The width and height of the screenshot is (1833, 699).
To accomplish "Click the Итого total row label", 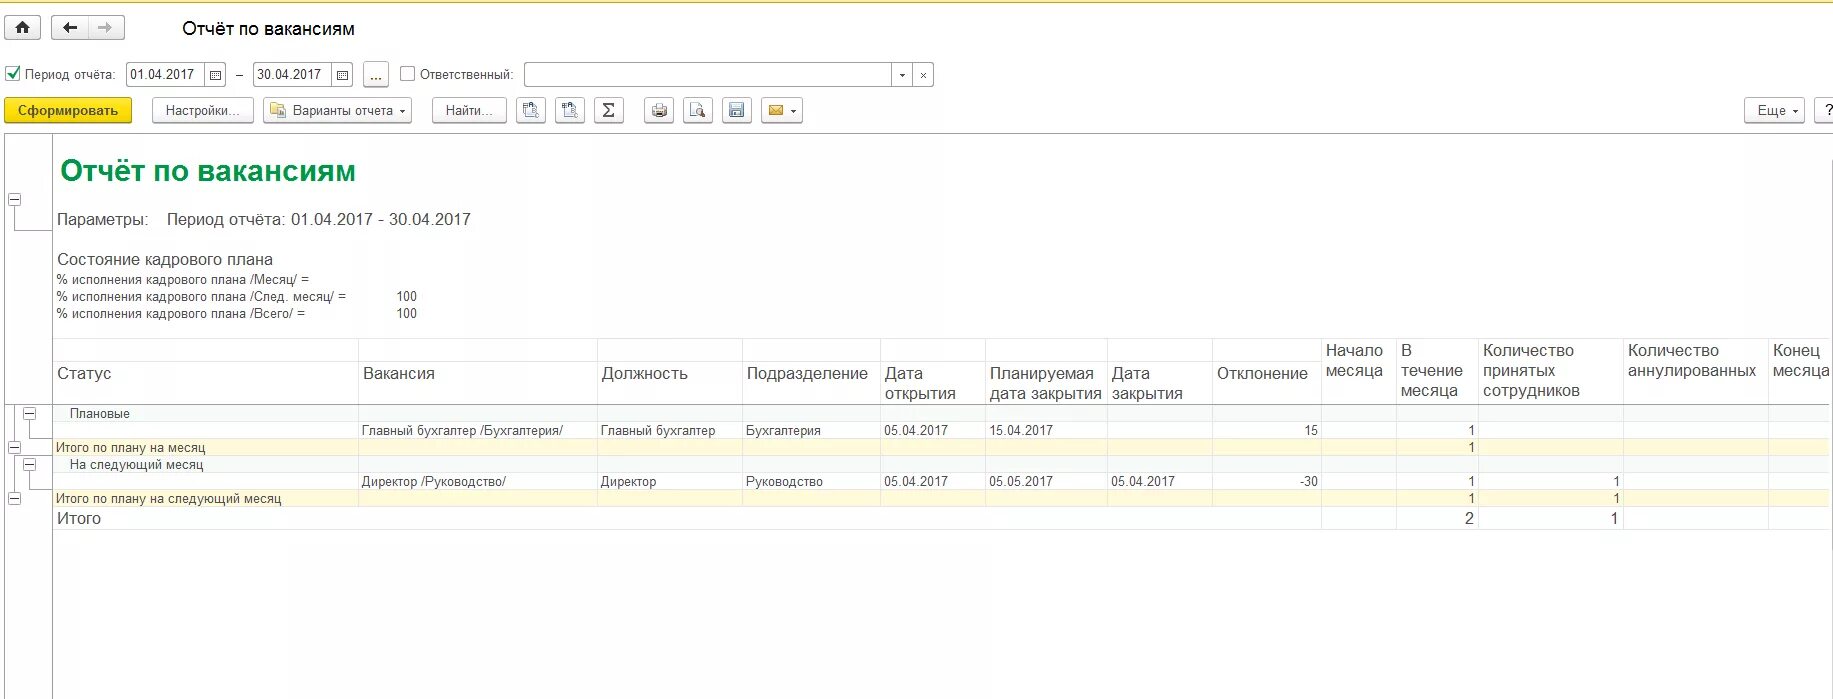I will pos(79,518).
